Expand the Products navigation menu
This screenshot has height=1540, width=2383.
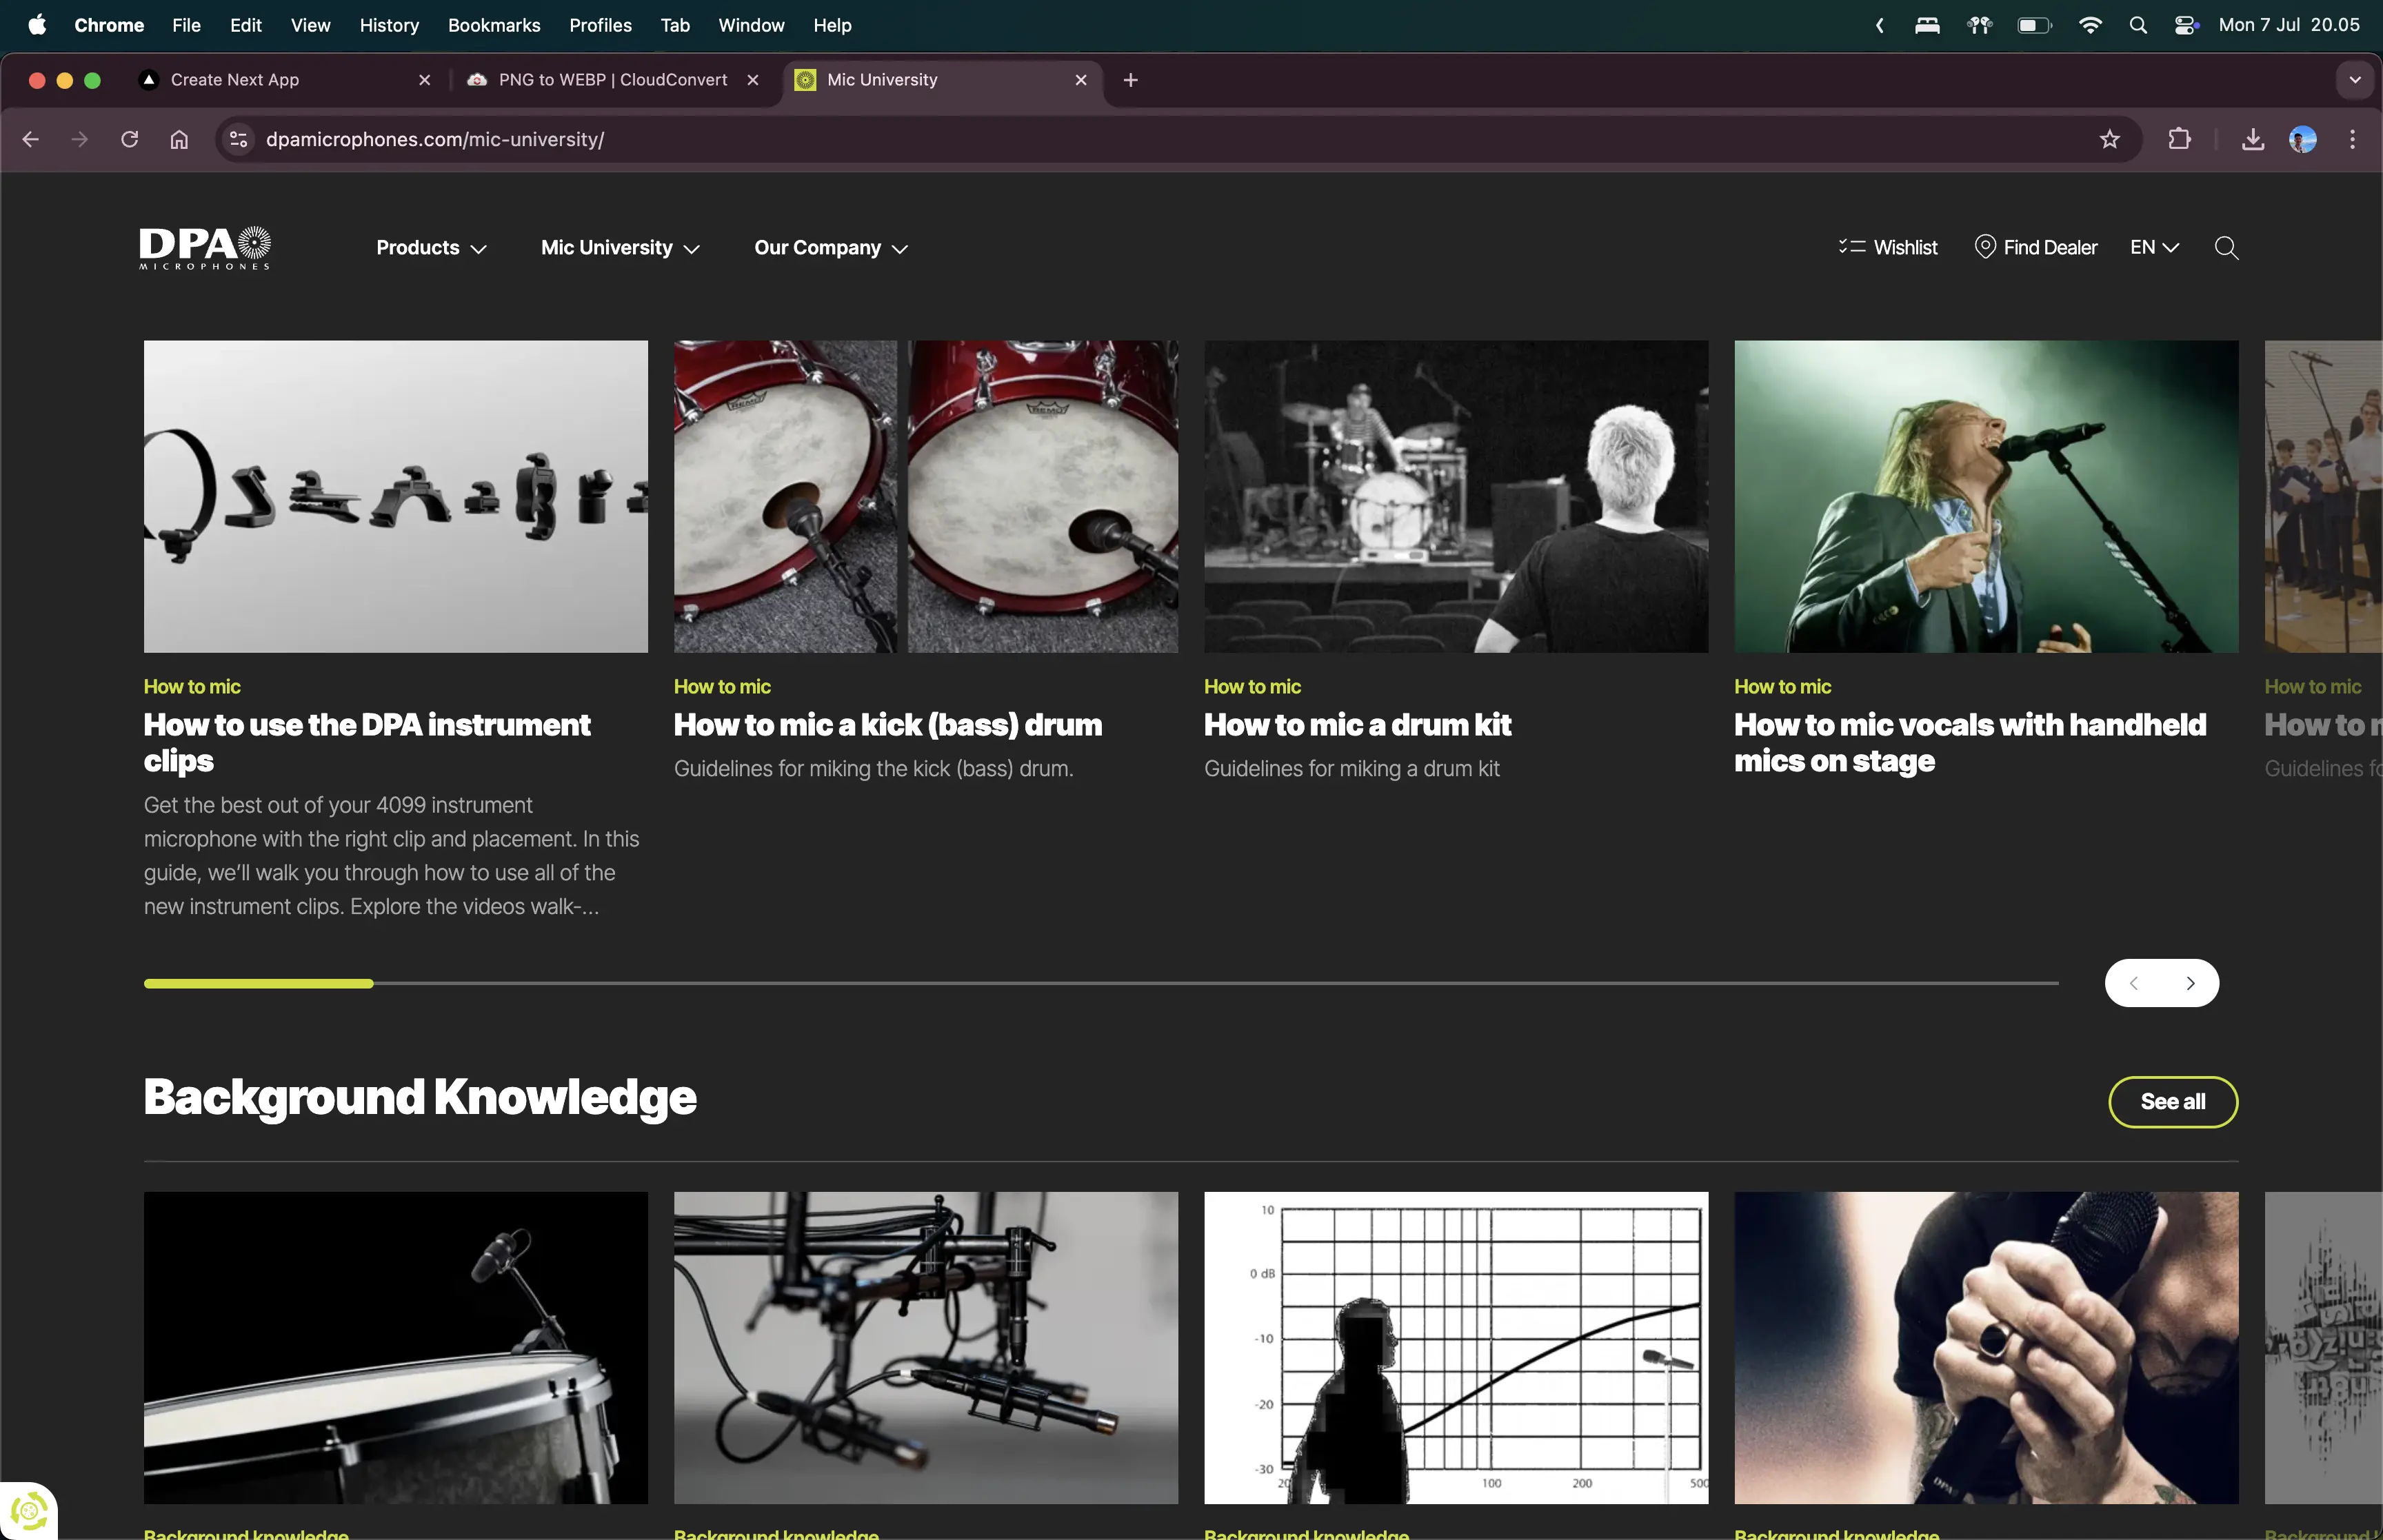(x=431, y=248)
